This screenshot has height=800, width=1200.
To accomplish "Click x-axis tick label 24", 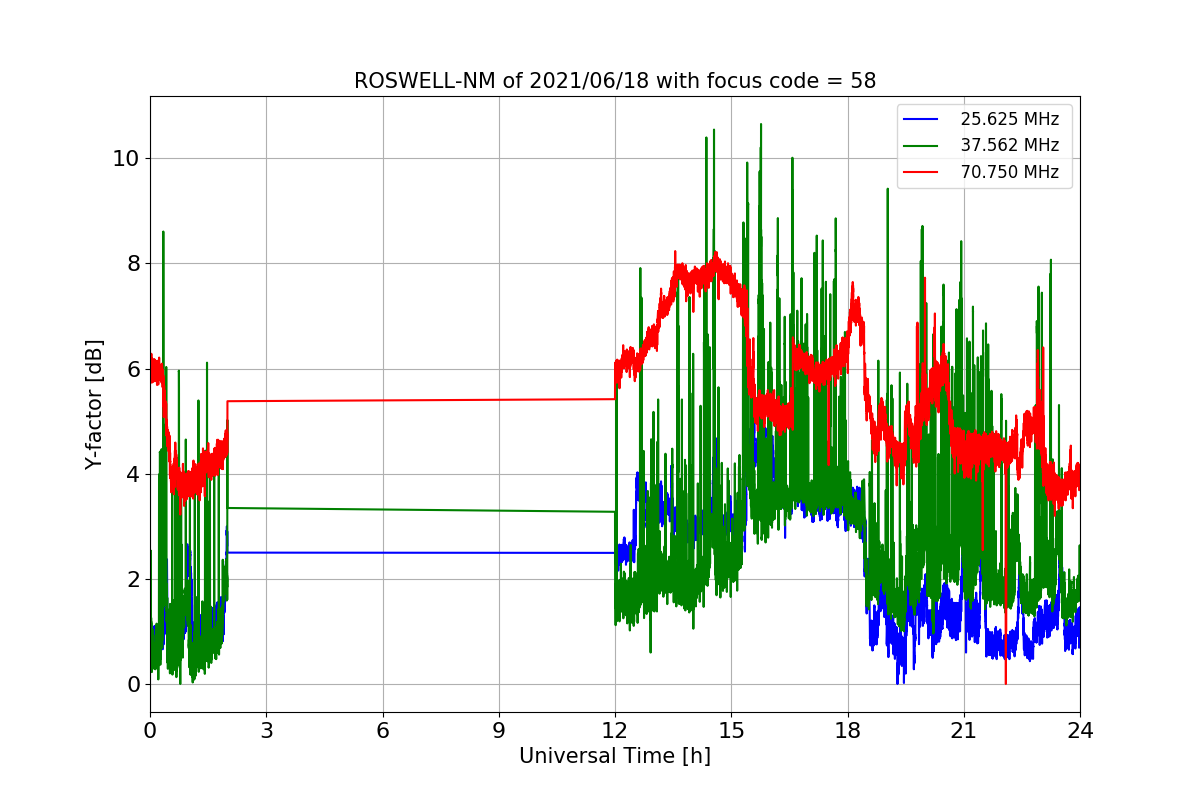I will tap(1080, 731).
